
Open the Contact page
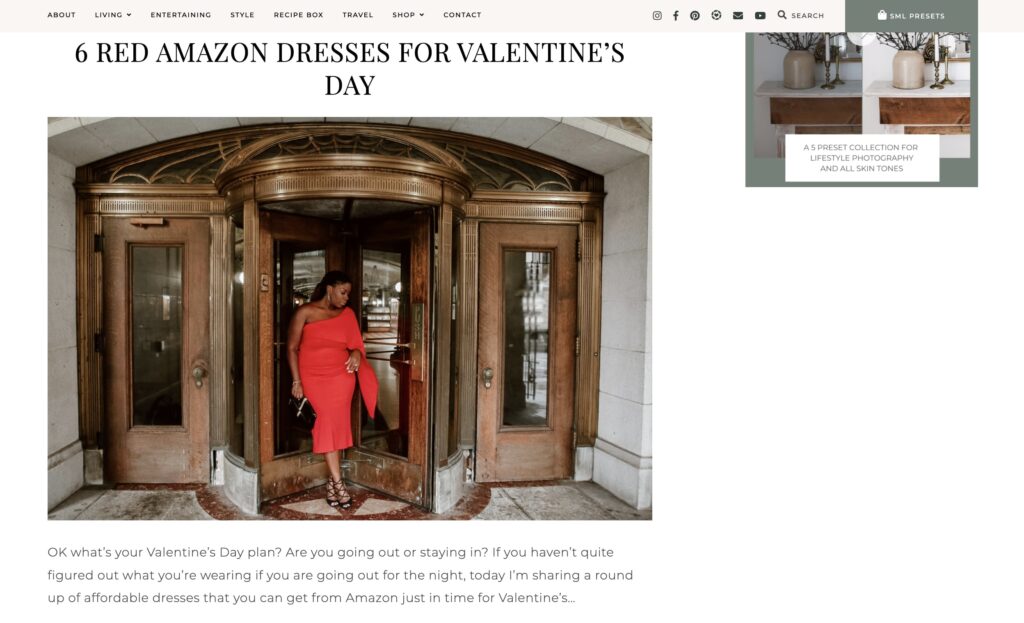pos(462,15)
